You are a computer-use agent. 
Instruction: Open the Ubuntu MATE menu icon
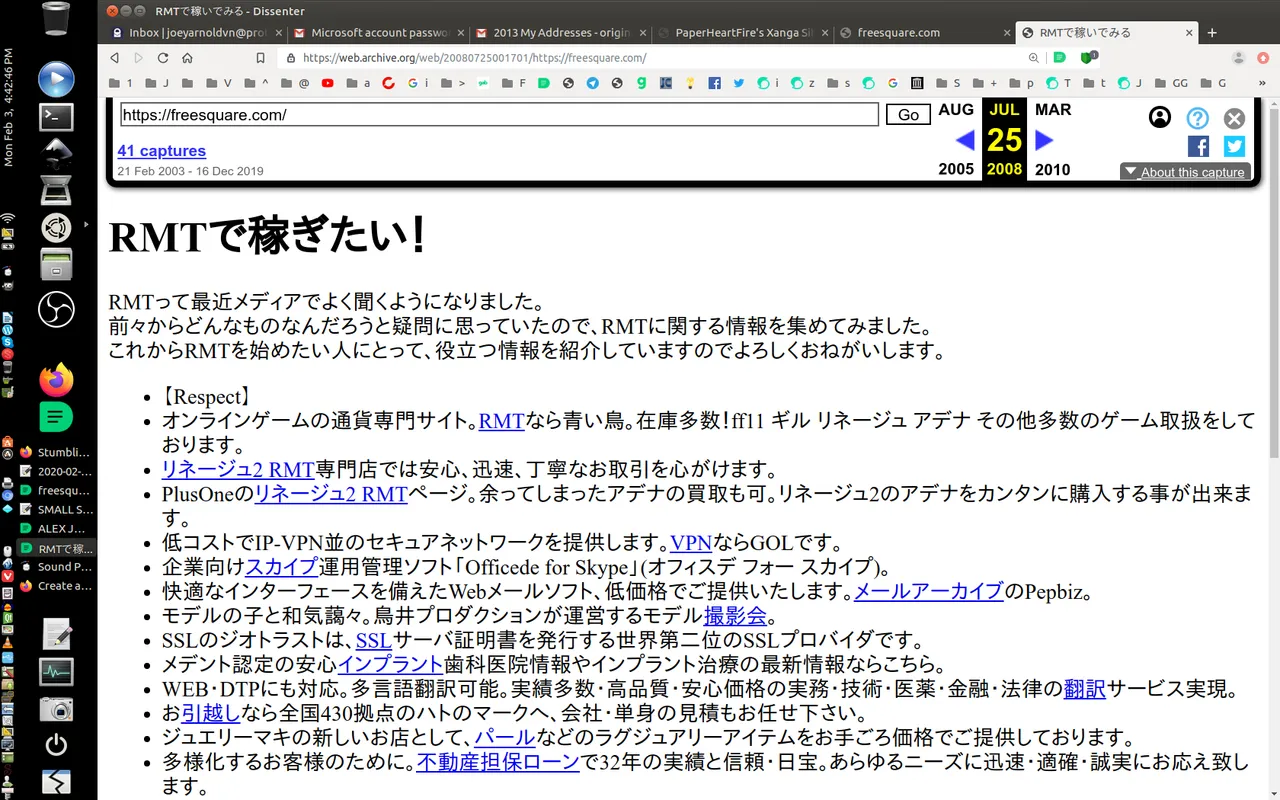click(56, 227)
